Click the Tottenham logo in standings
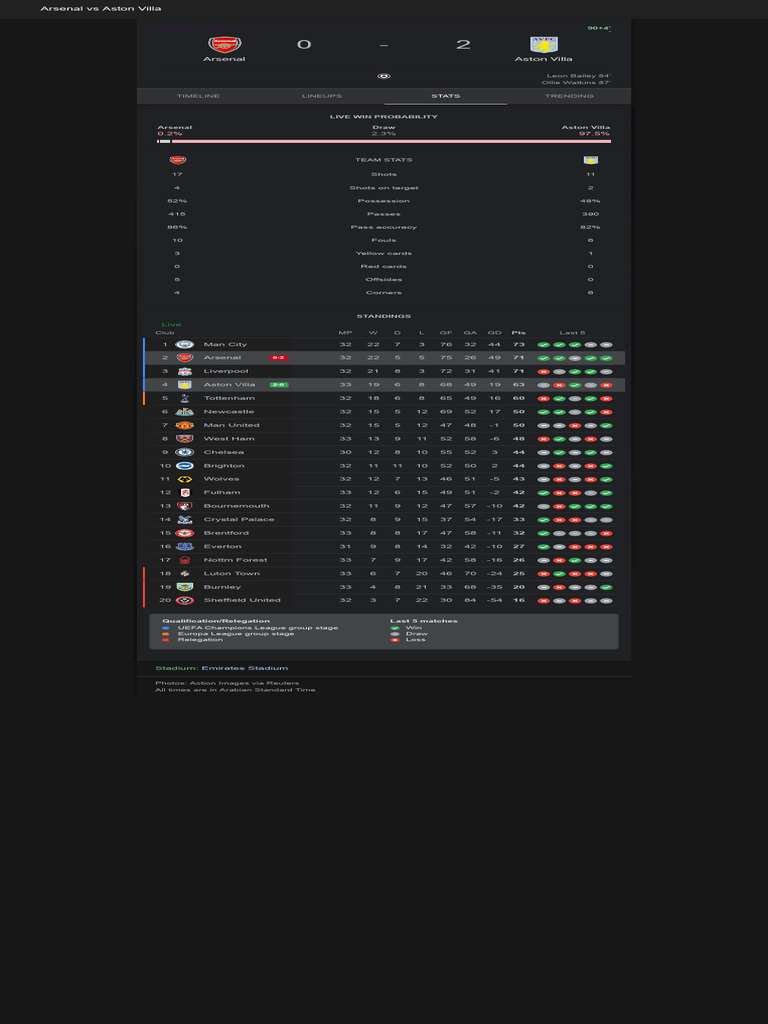The image size is (768, 1024). 185,398
